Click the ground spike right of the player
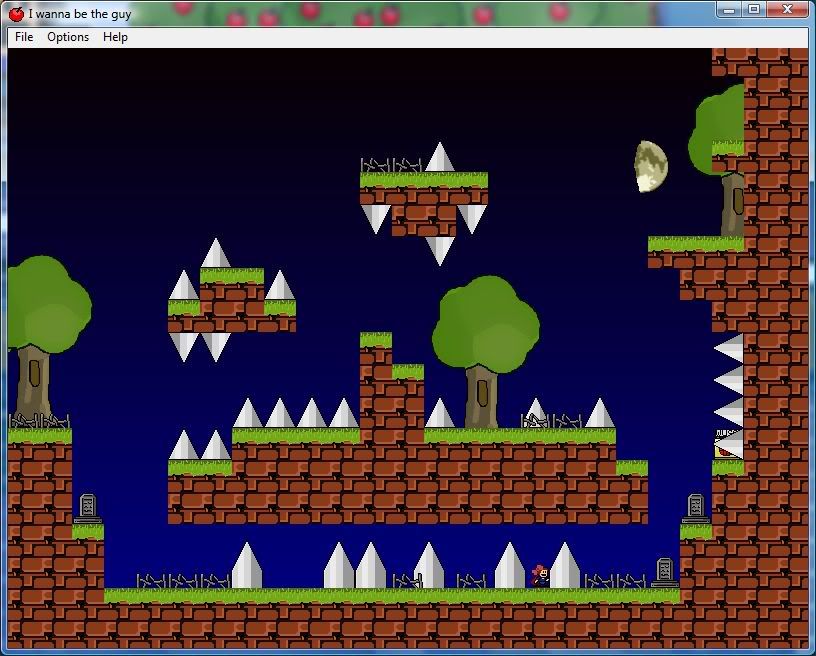 point(565,565)
